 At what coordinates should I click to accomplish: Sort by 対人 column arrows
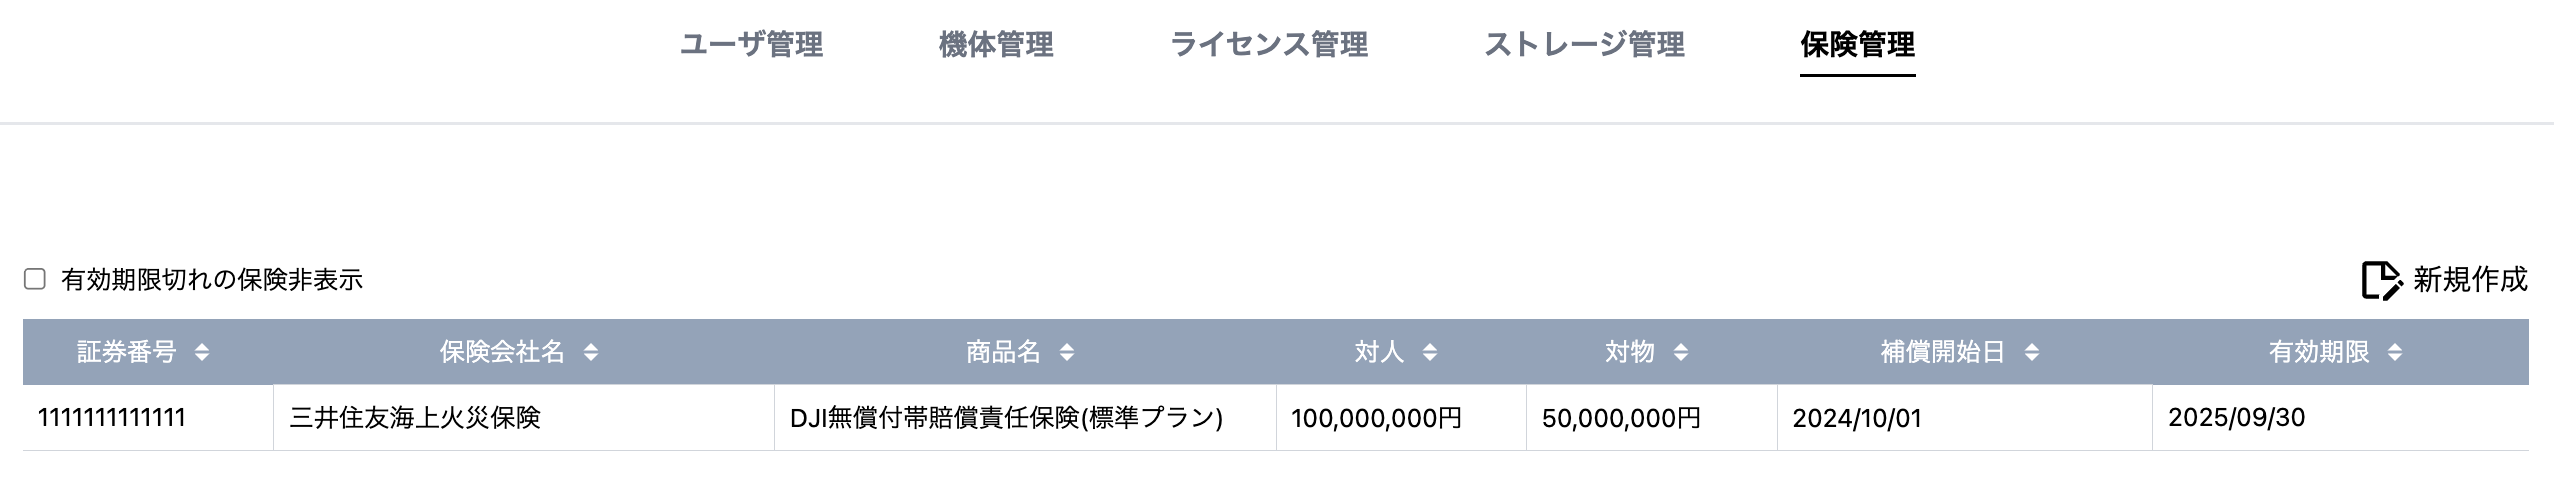point(1430,352)
